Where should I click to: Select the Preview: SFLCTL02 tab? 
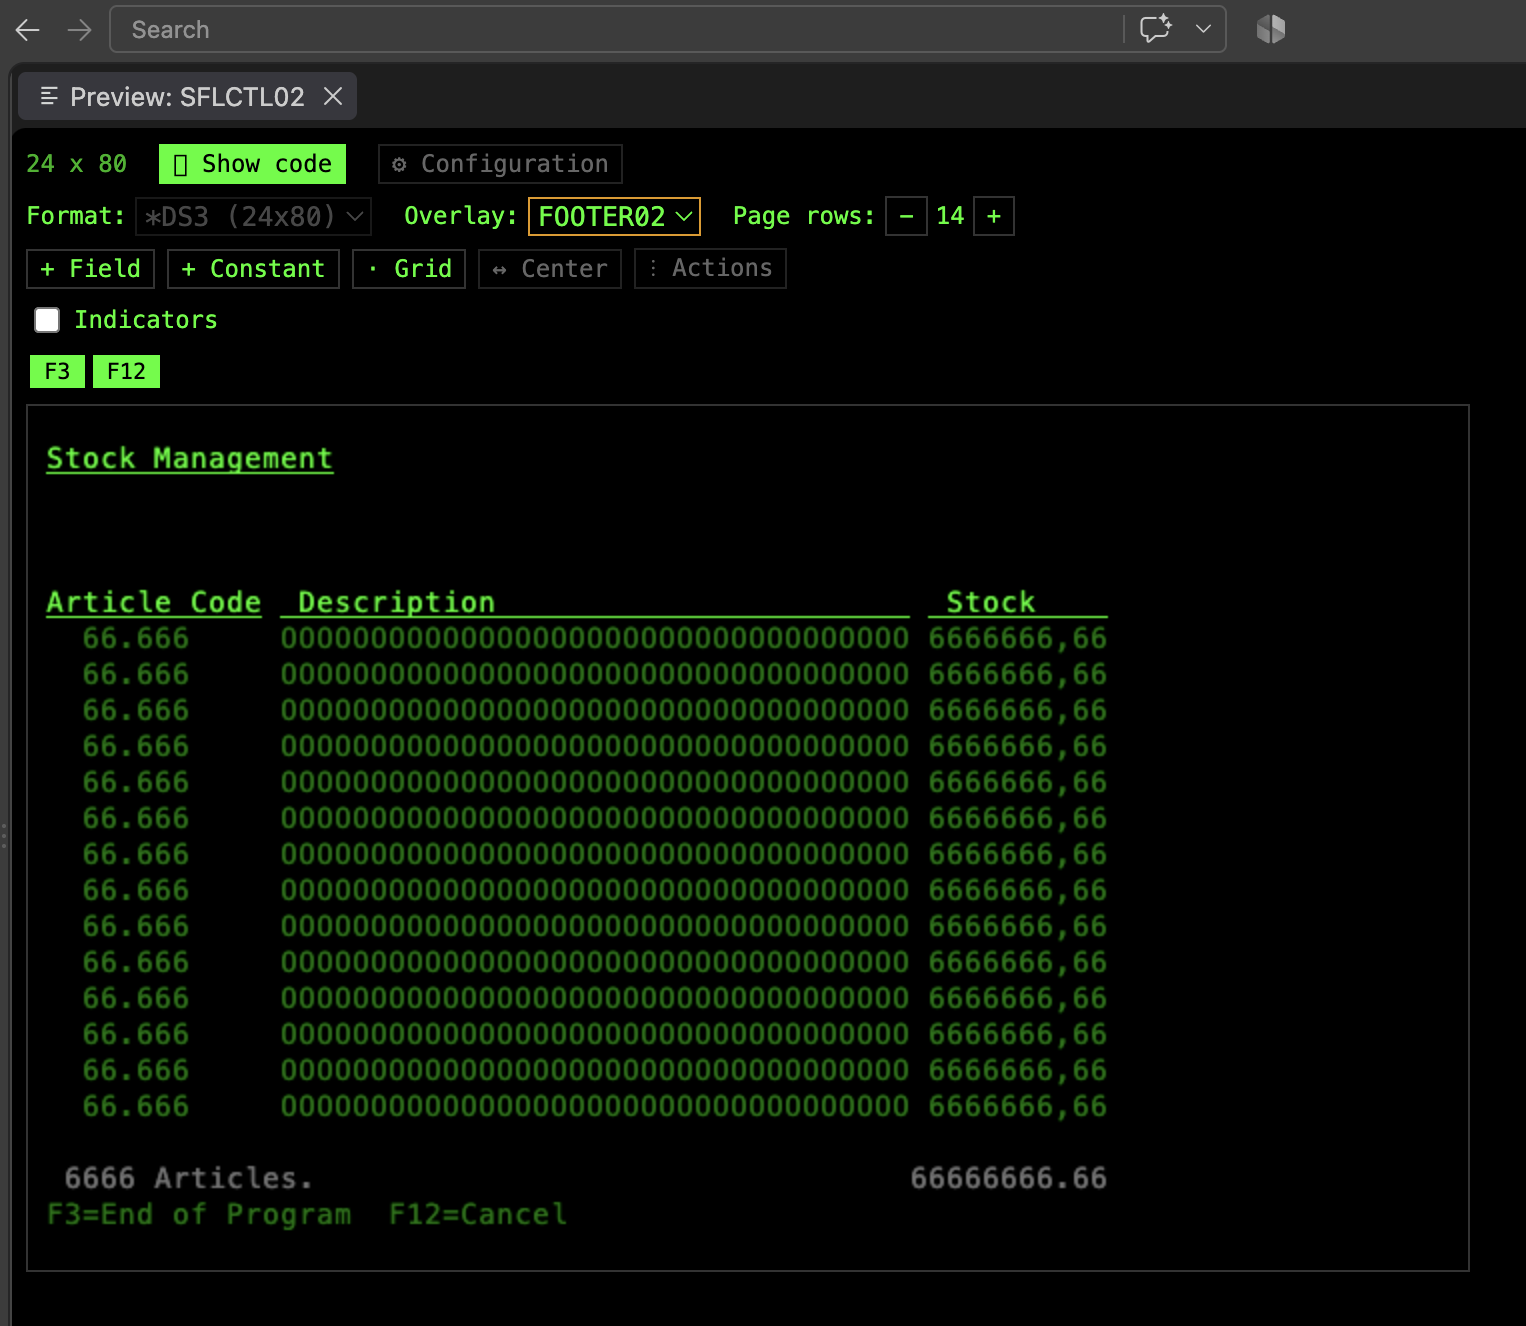coord(187,97)
